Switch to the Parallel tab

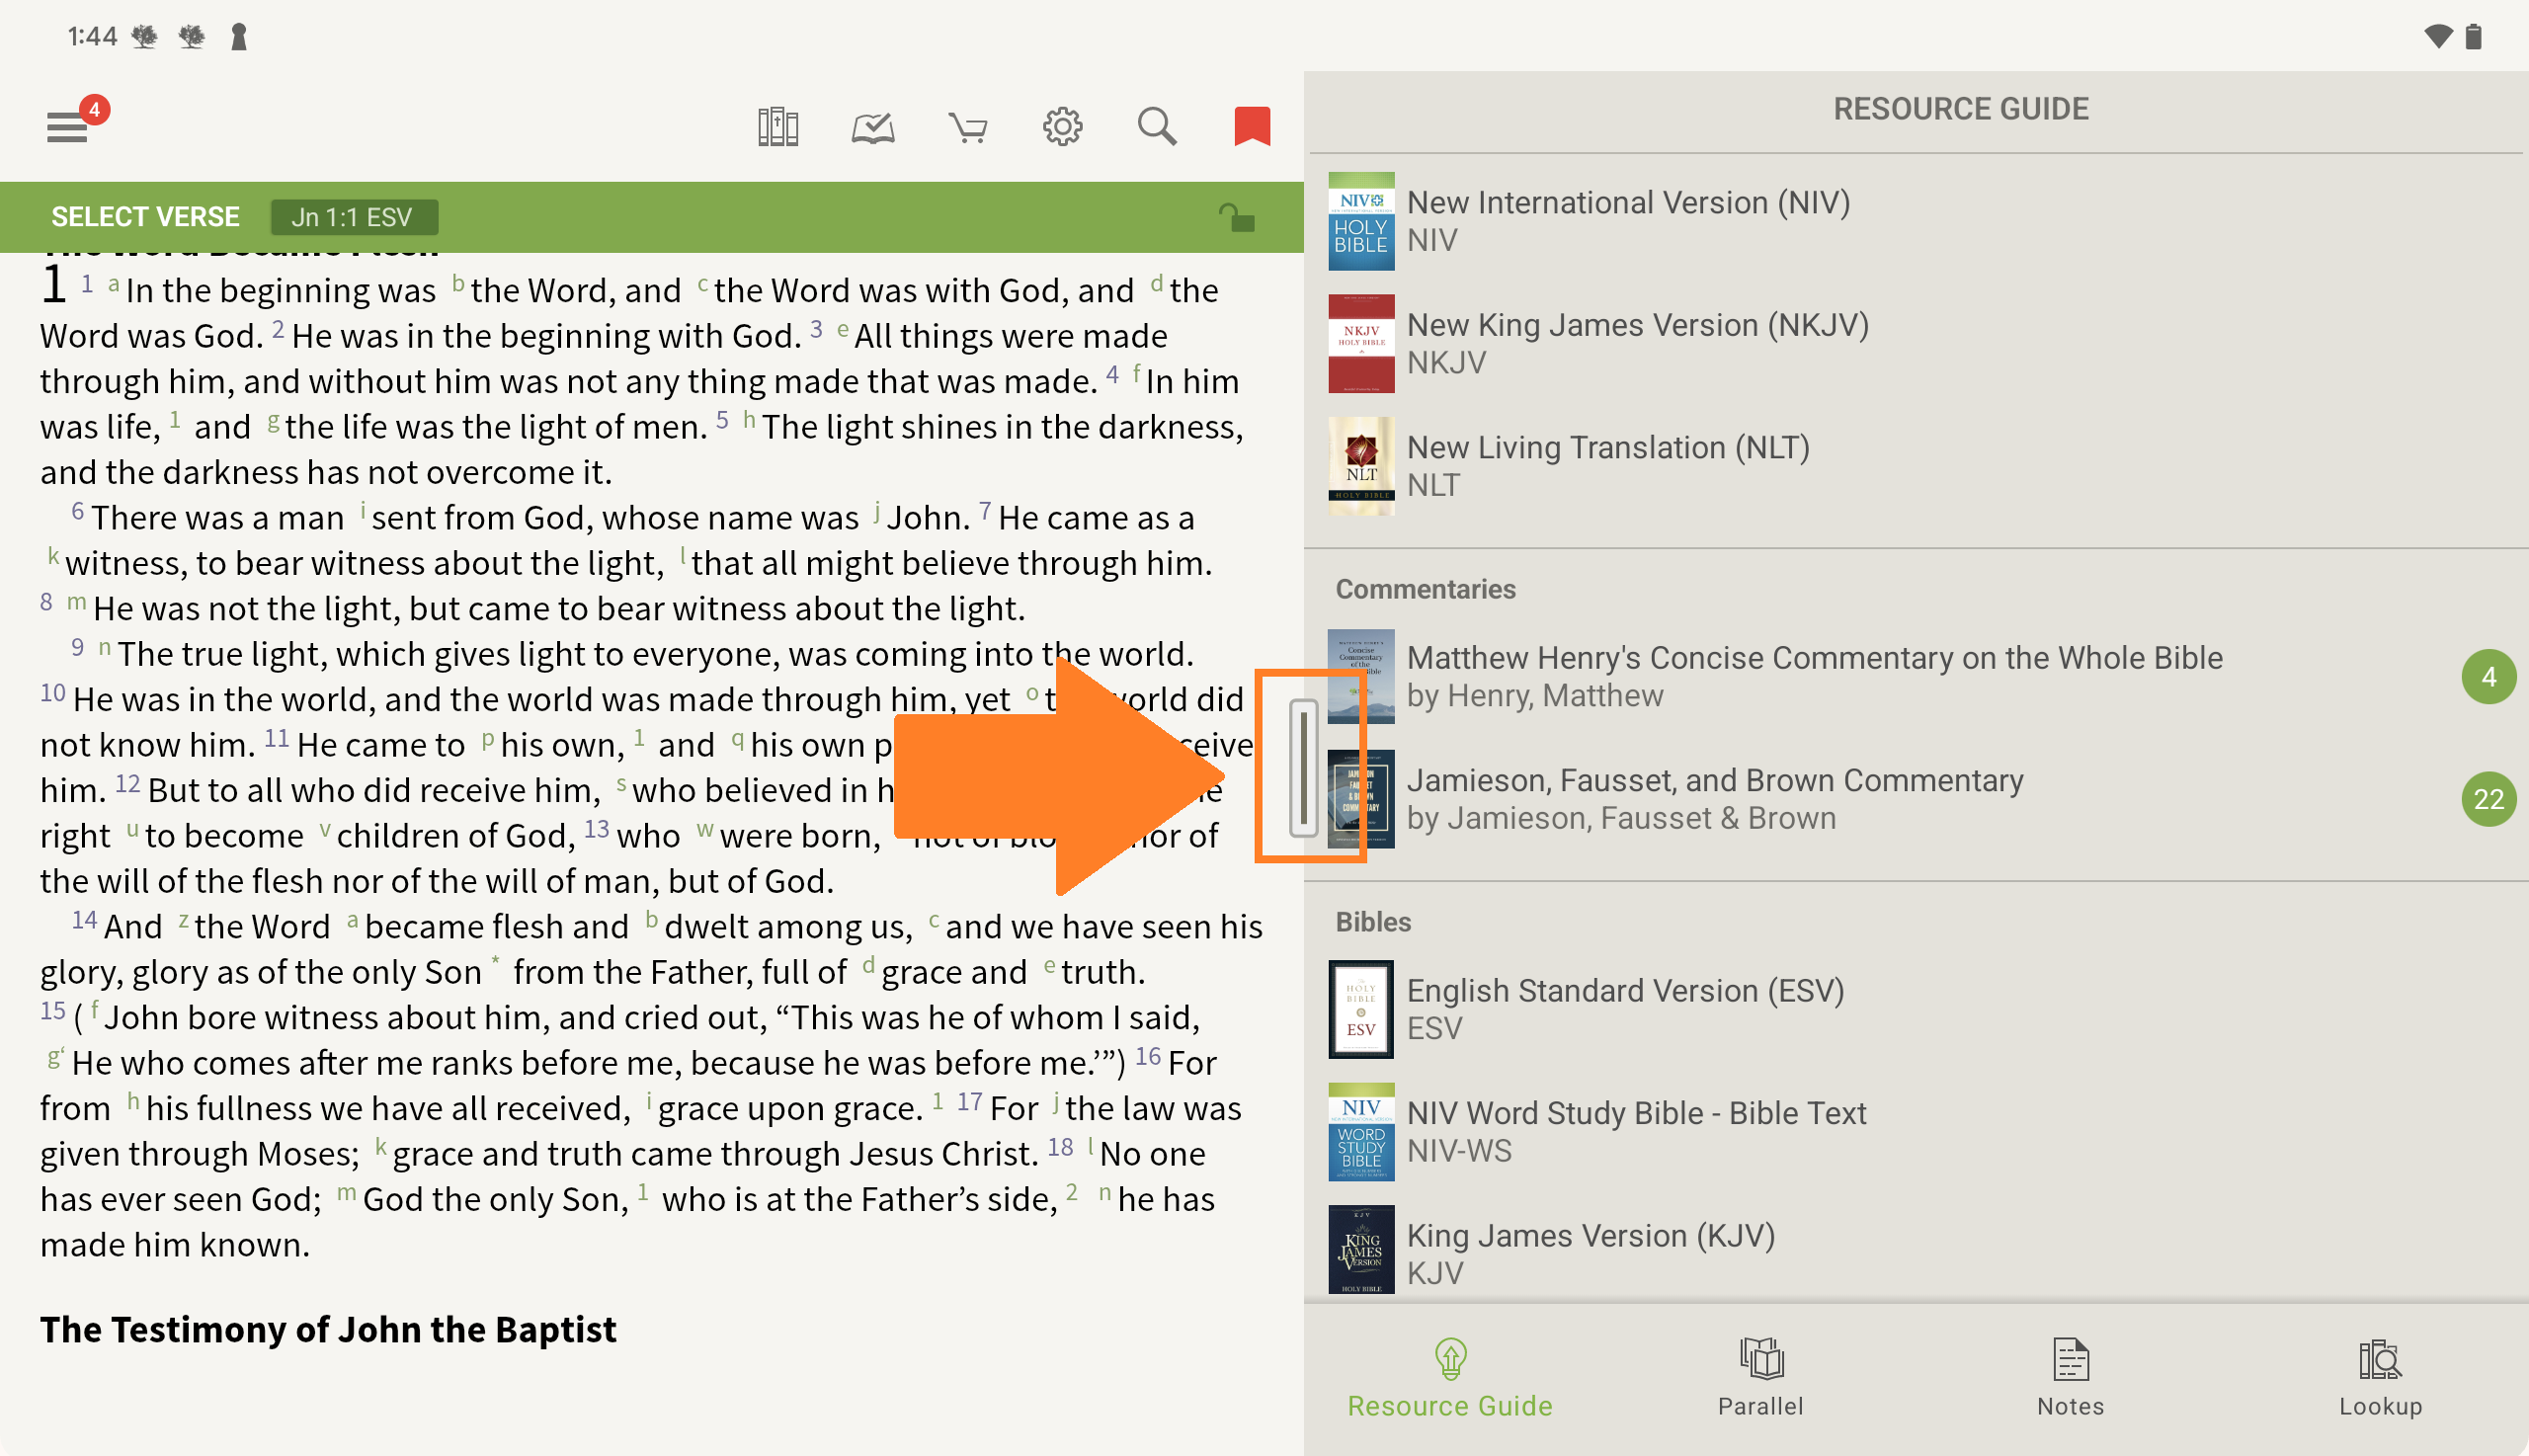[1760, 1377]
